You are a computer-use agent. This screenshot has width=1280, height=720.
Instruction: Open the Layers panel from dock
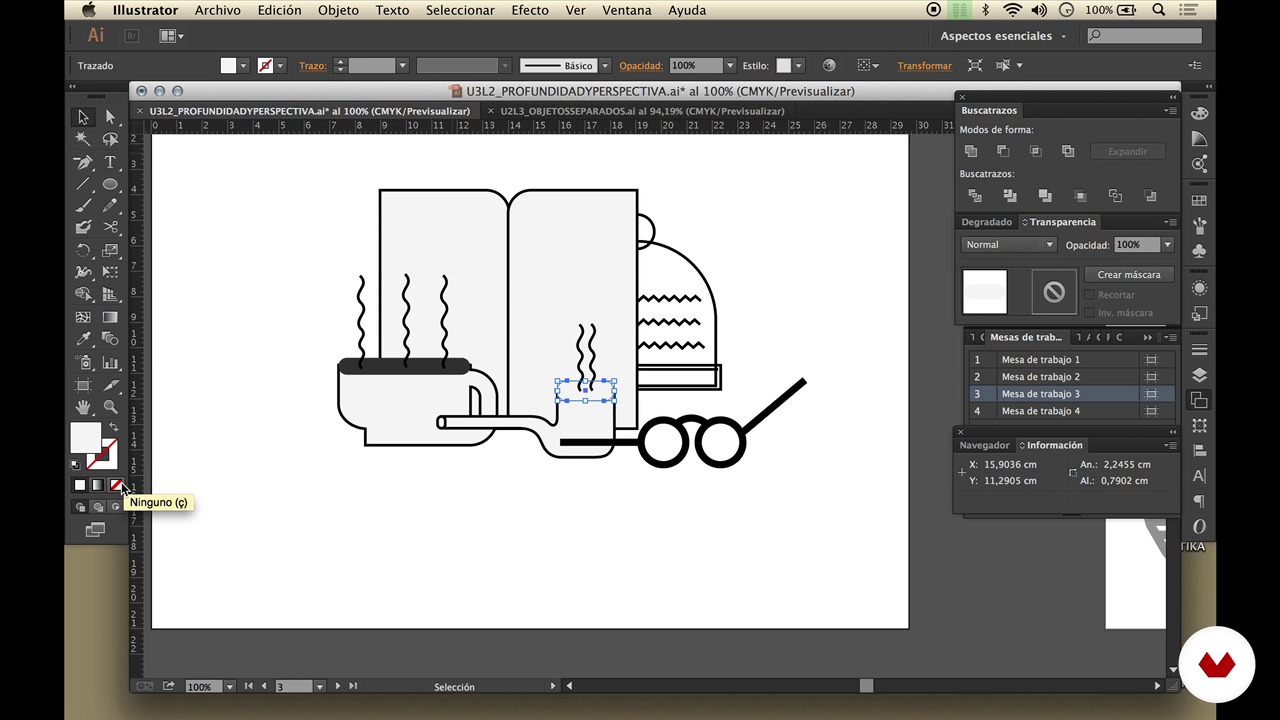[1199, 375]
